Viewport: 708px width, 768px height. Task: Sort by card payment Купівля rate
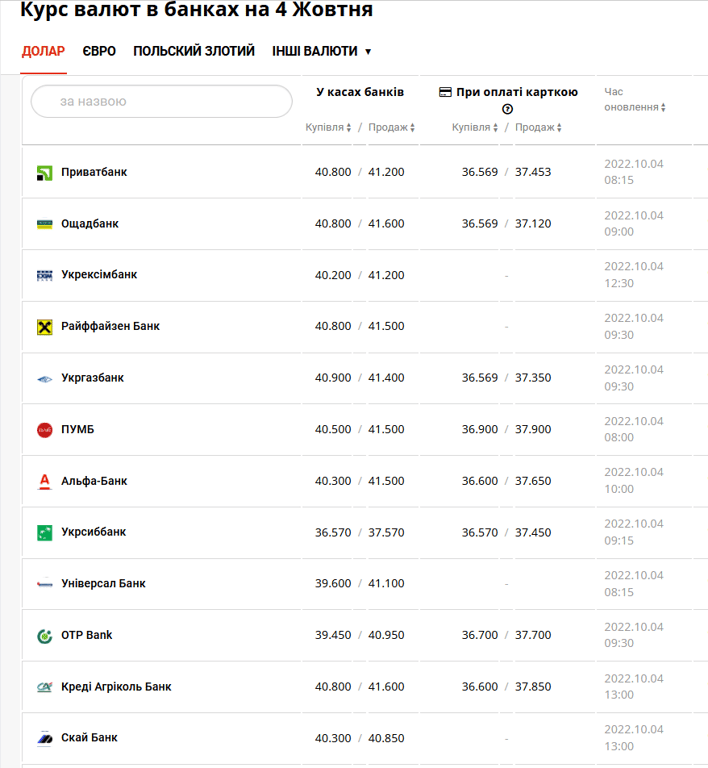[475, 128]
